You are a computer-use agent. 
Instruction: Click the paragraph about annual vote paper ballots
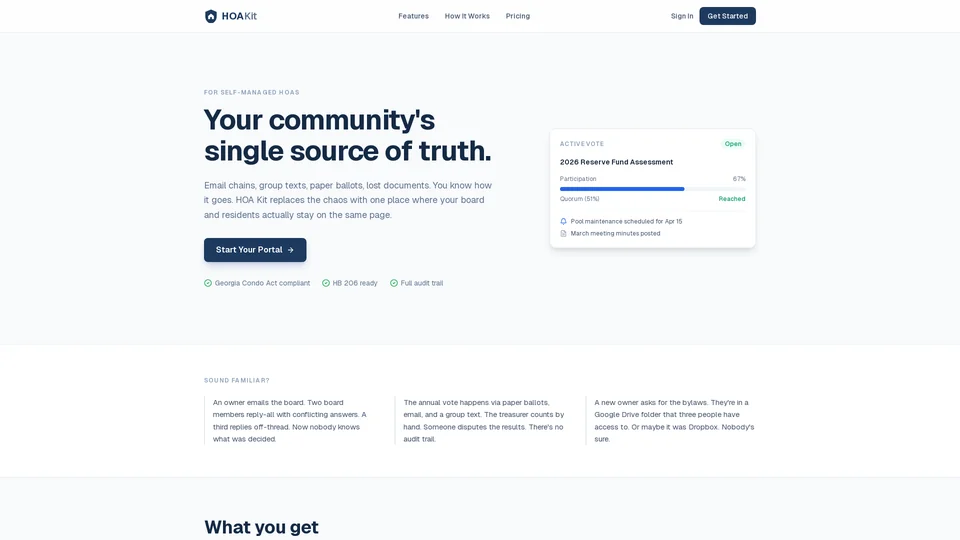(x=484, y=421)
